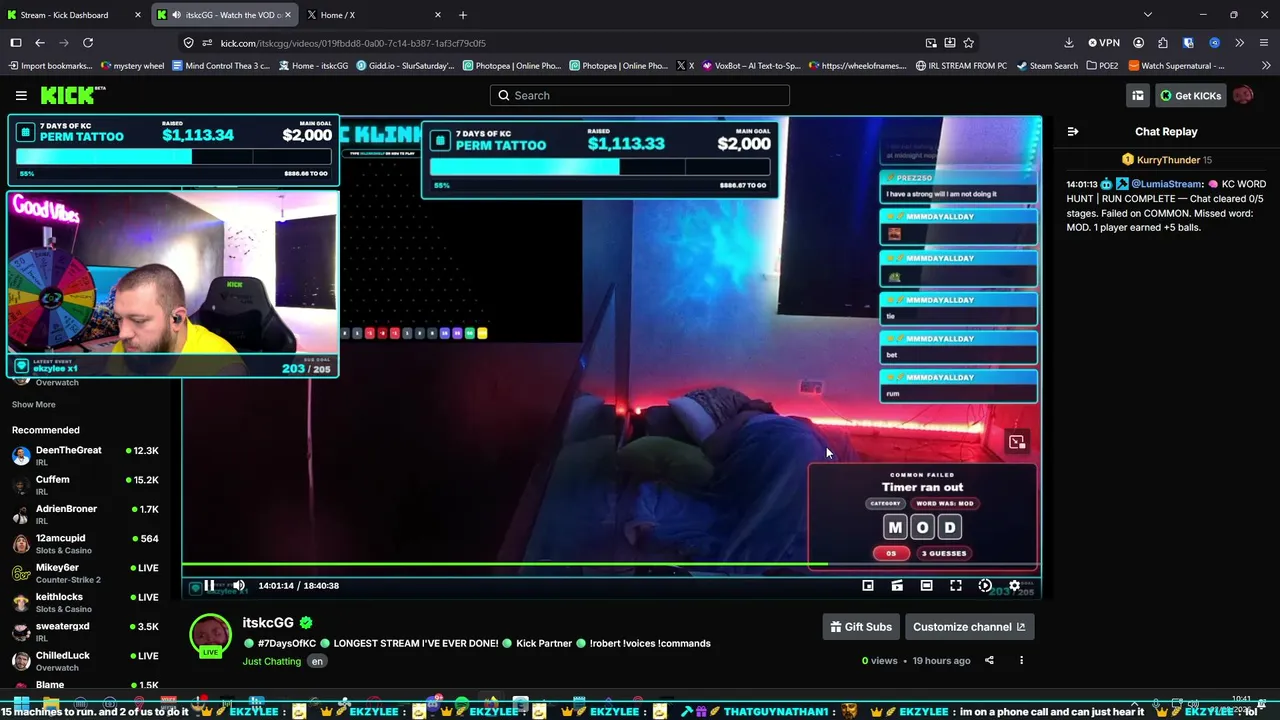Viewport: 1280px width, 720px height.
Task: Bookmark this page with the star
Action: 968,43
